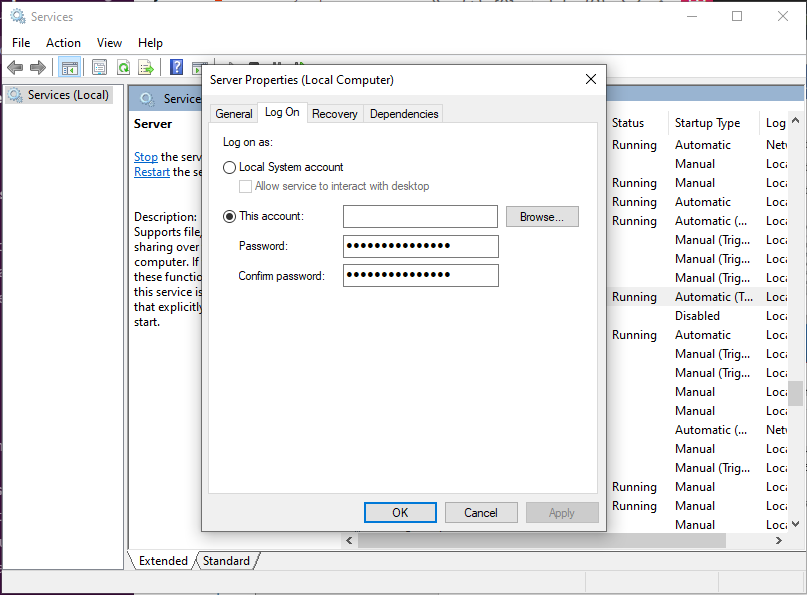Click the vertical scrollbar thumb

[x=796, y=393]
